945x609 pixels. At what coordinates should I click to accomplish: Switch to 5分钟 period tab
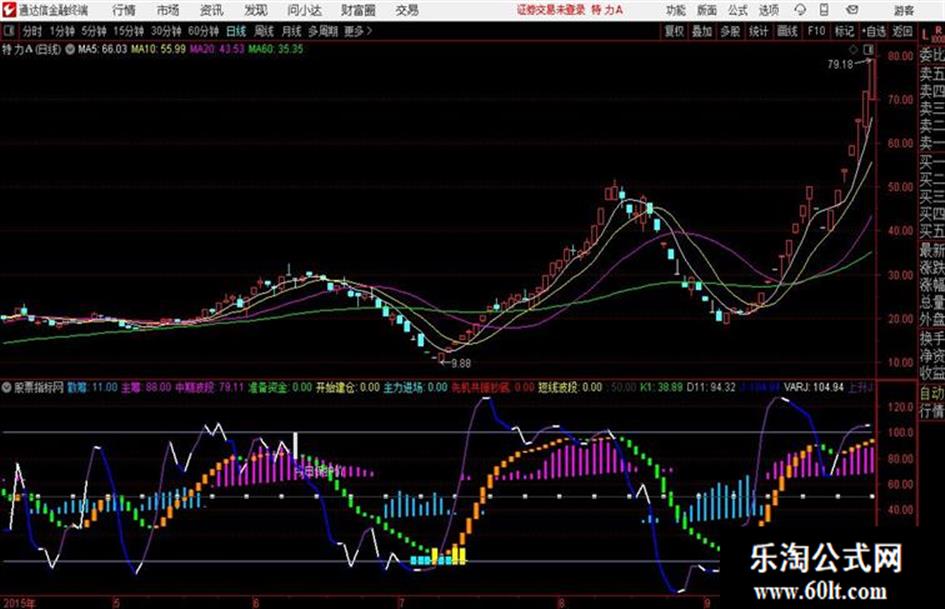(x=93, y=31)
